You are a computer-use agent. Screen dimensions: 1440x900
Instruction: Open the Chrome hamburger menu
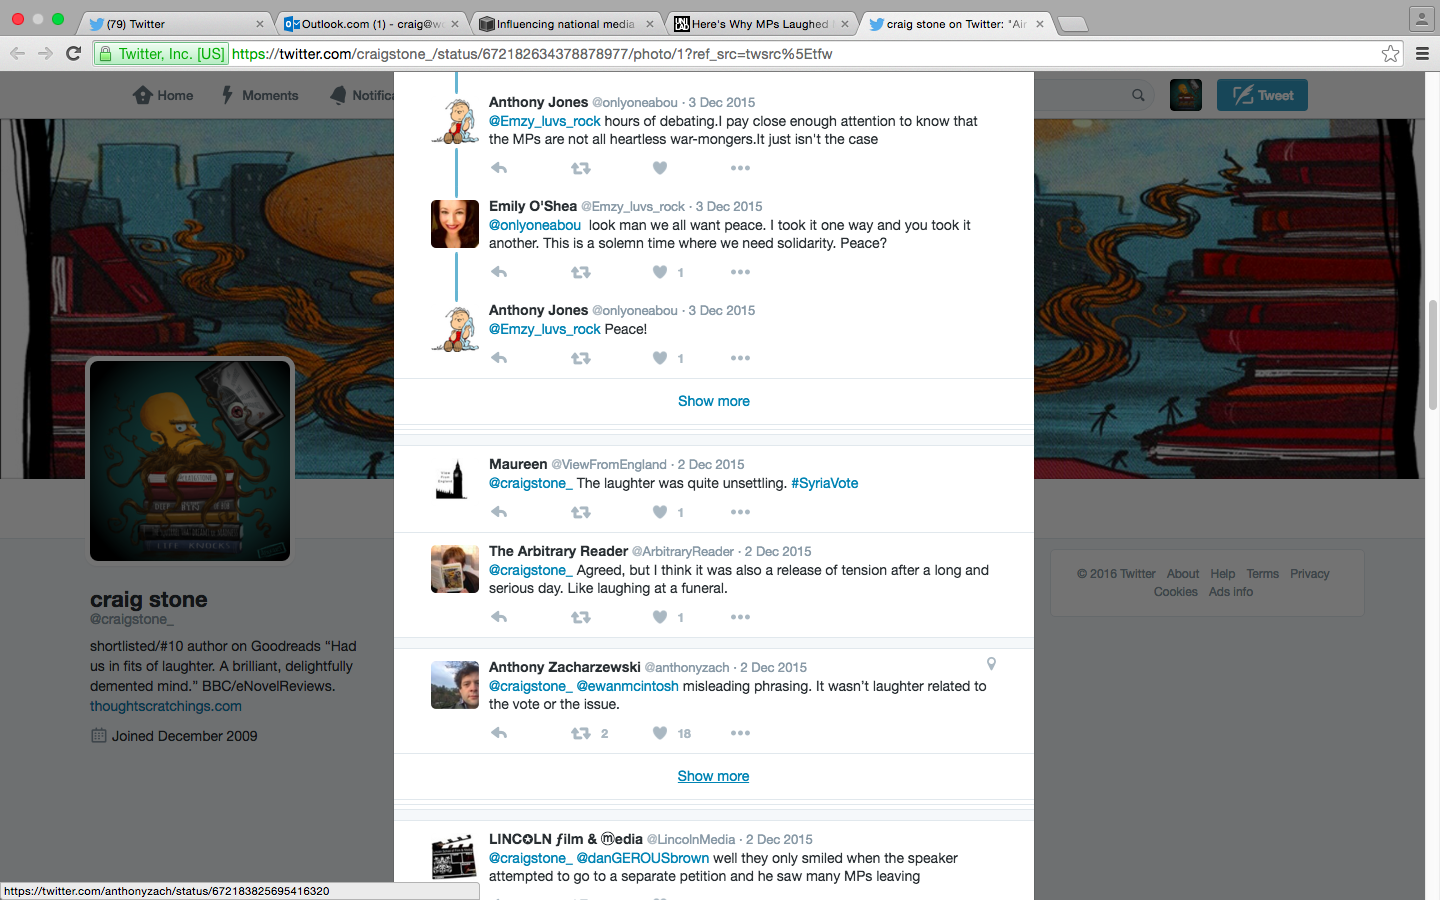(x=1422, y=54)
